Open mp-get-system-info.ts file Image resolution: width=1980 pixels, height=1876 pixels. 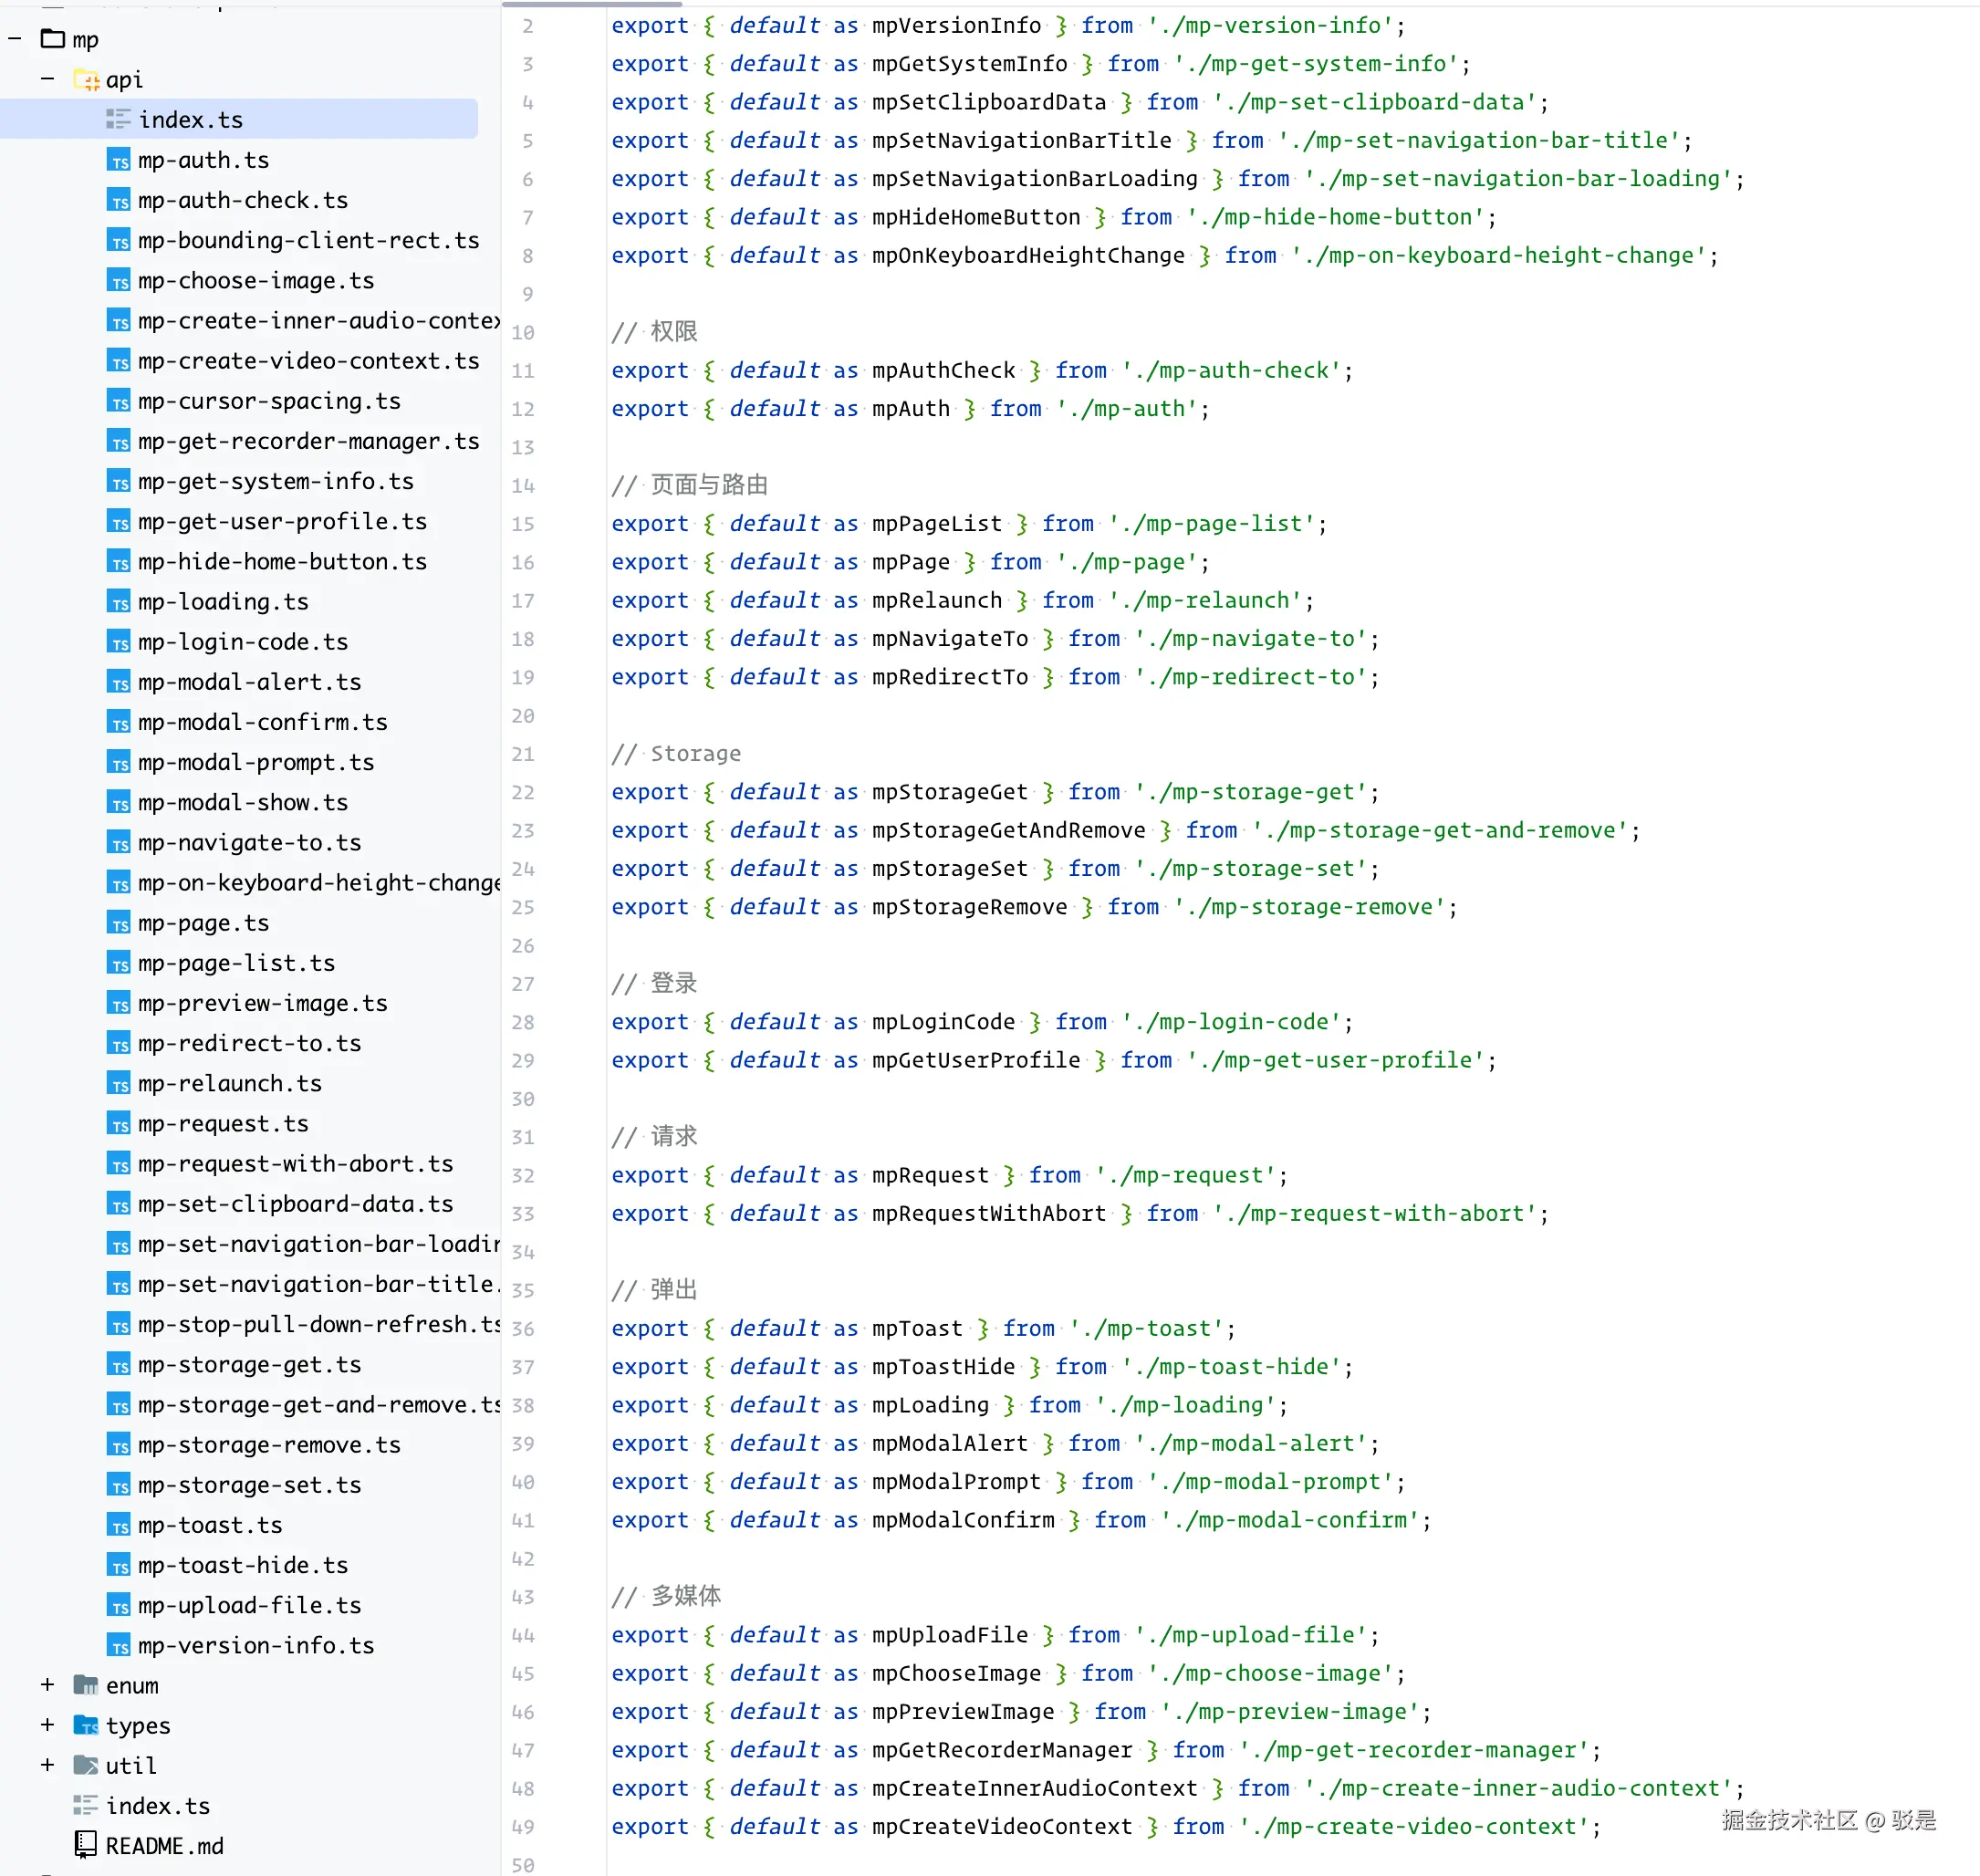[x=275, y=481]
